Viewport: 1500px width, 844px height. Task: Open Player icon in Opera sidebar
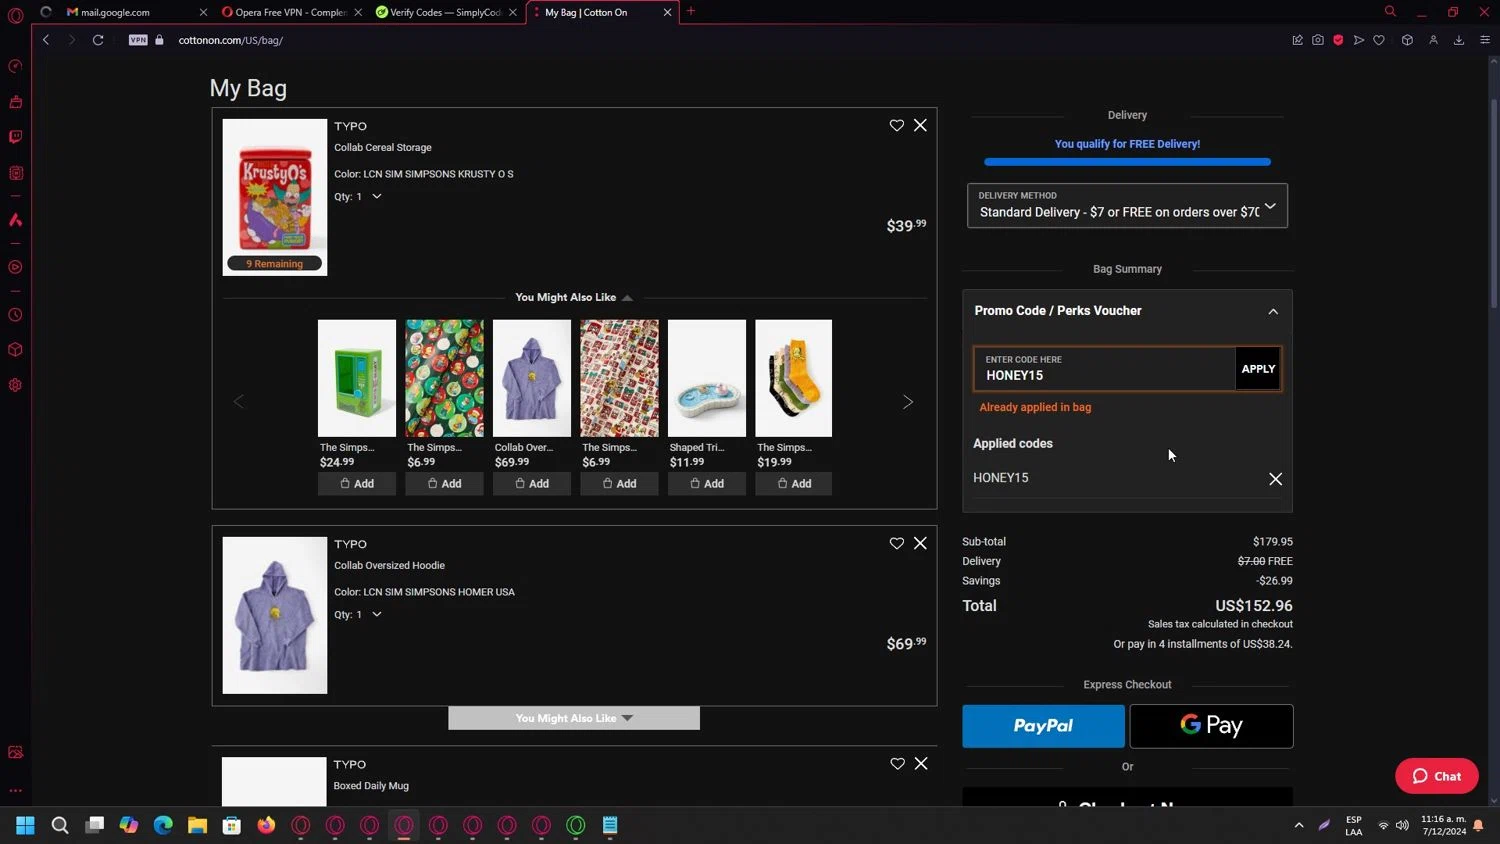pyautogui.click(x=15, y=267)
